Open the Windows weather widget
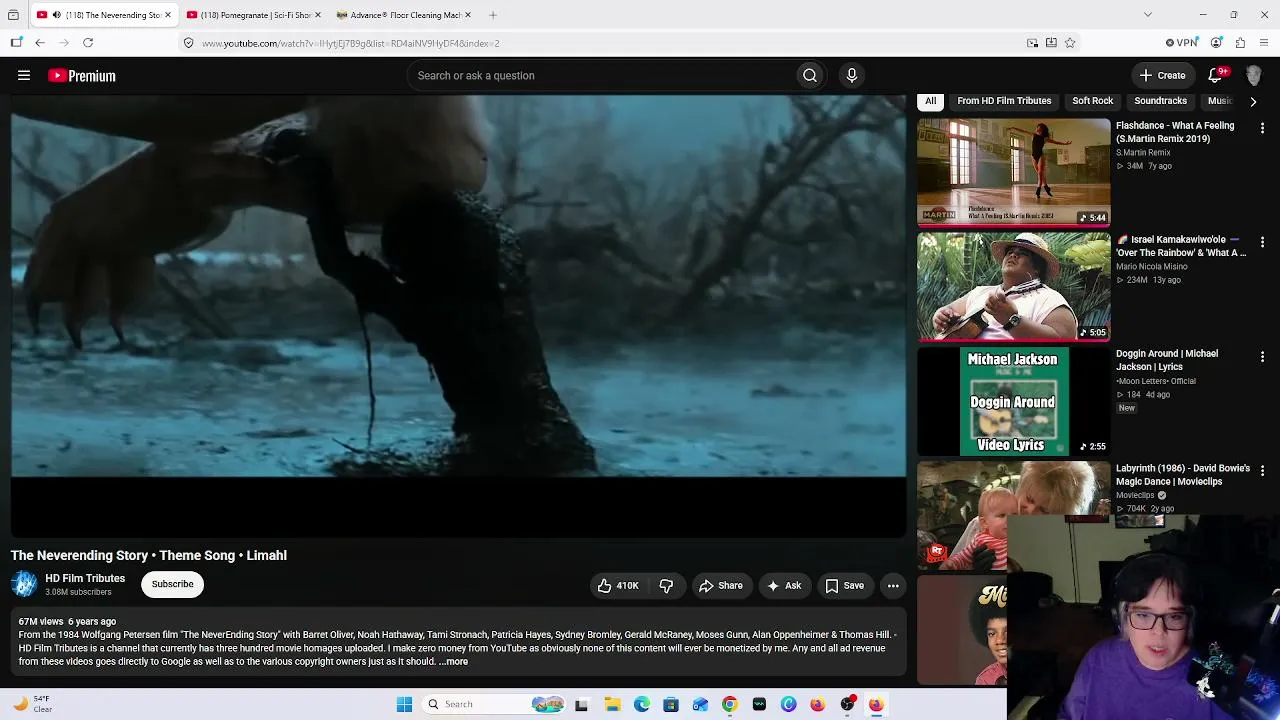 [x=32, y=704]
